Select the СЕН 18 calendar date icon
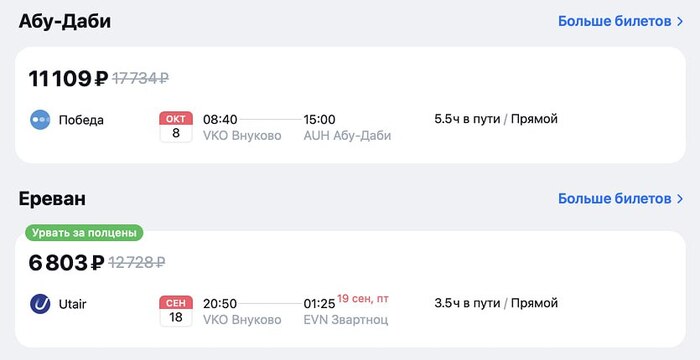Screen dimensions: 700x360 (176, 311)
